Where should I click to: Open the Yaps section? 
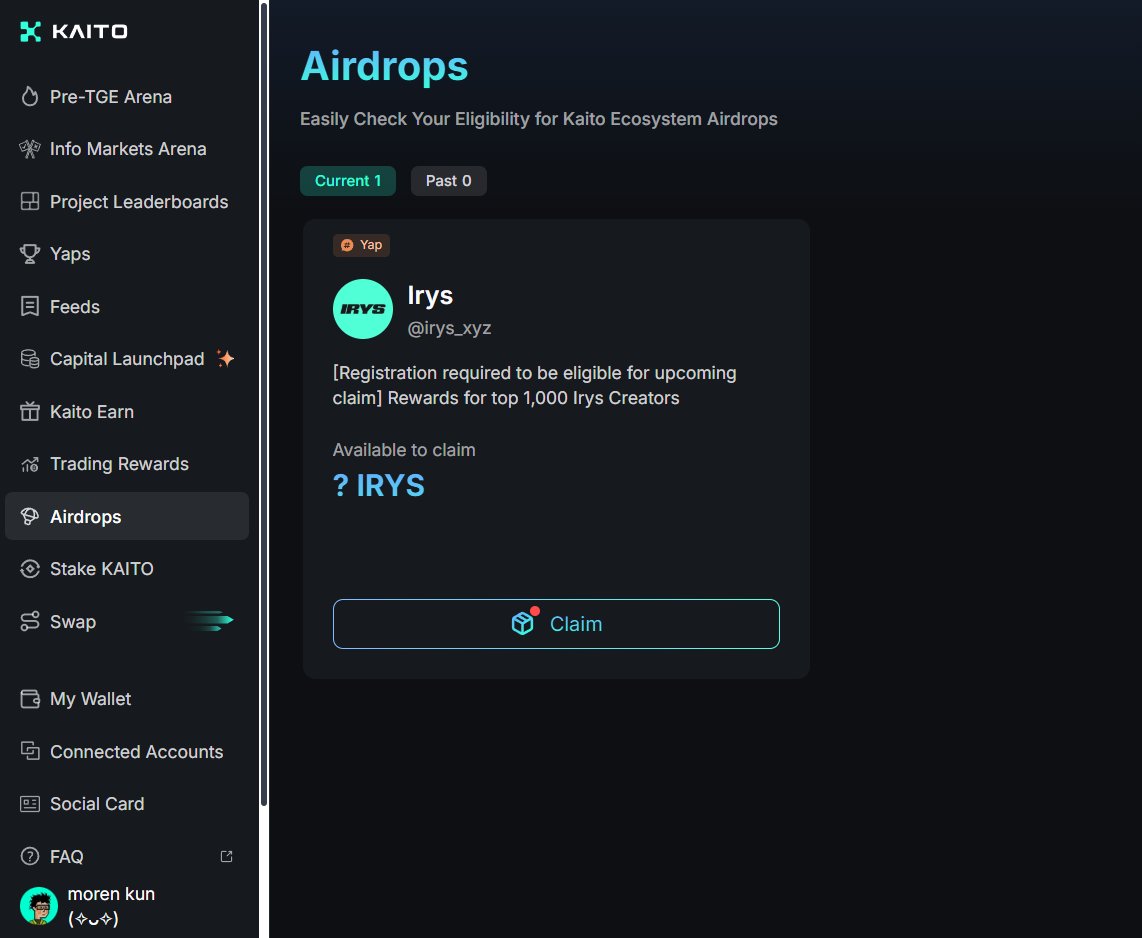coord(127,253)
